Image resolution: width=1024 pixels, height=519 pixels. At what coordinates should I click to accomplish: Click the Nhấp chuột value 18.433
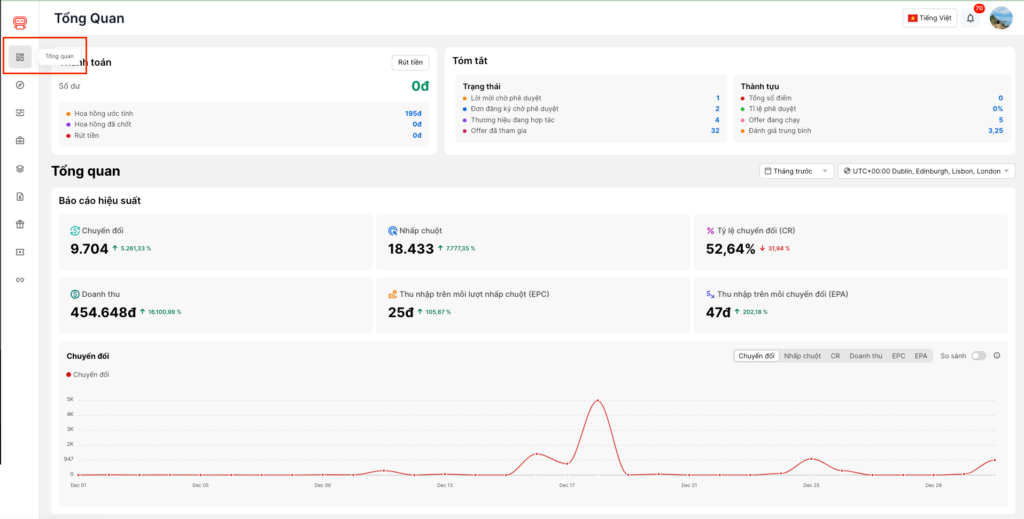(411, 249)
